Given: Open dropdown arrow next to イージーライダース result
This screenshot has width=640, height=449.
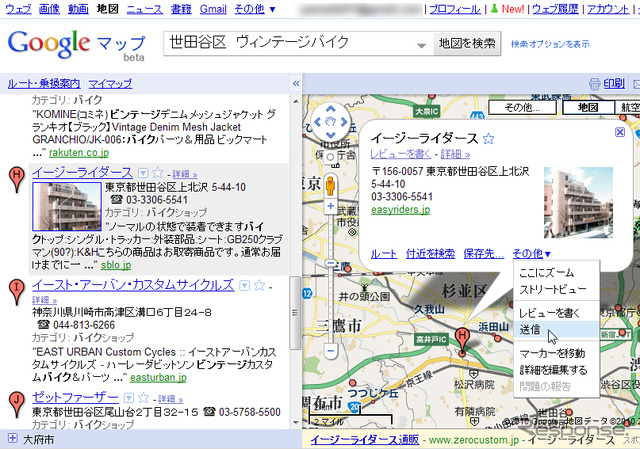Looking at the screenshot, I should click(143, 173).
